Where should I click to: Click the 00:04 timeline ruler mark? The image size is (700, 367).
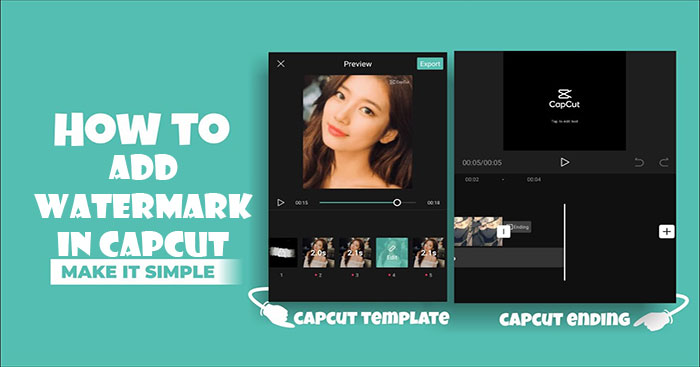click(x=534, y=179)
